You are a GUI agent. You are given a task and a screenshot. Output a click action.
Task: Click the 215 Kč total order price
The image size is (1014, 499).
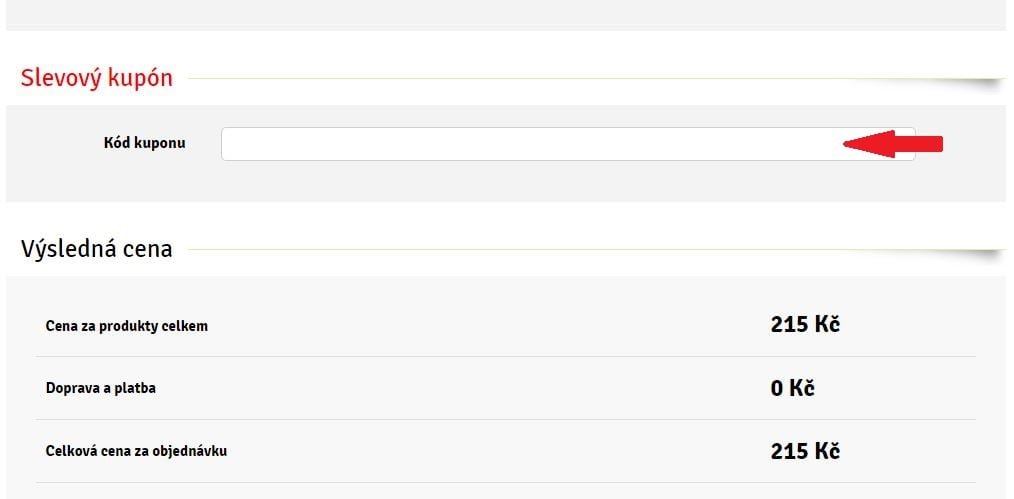coord(805,451)
